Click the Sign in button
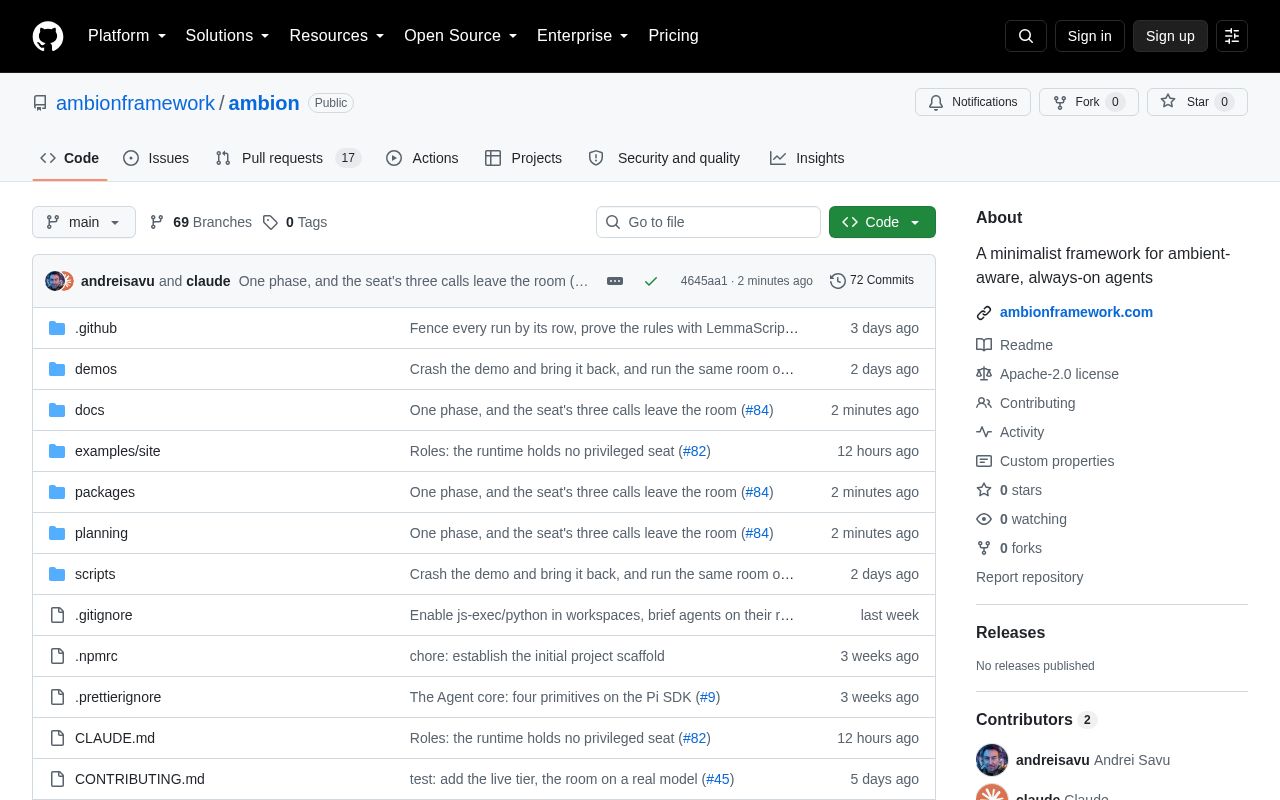The image size is (1280, 800). [1089, 36]
